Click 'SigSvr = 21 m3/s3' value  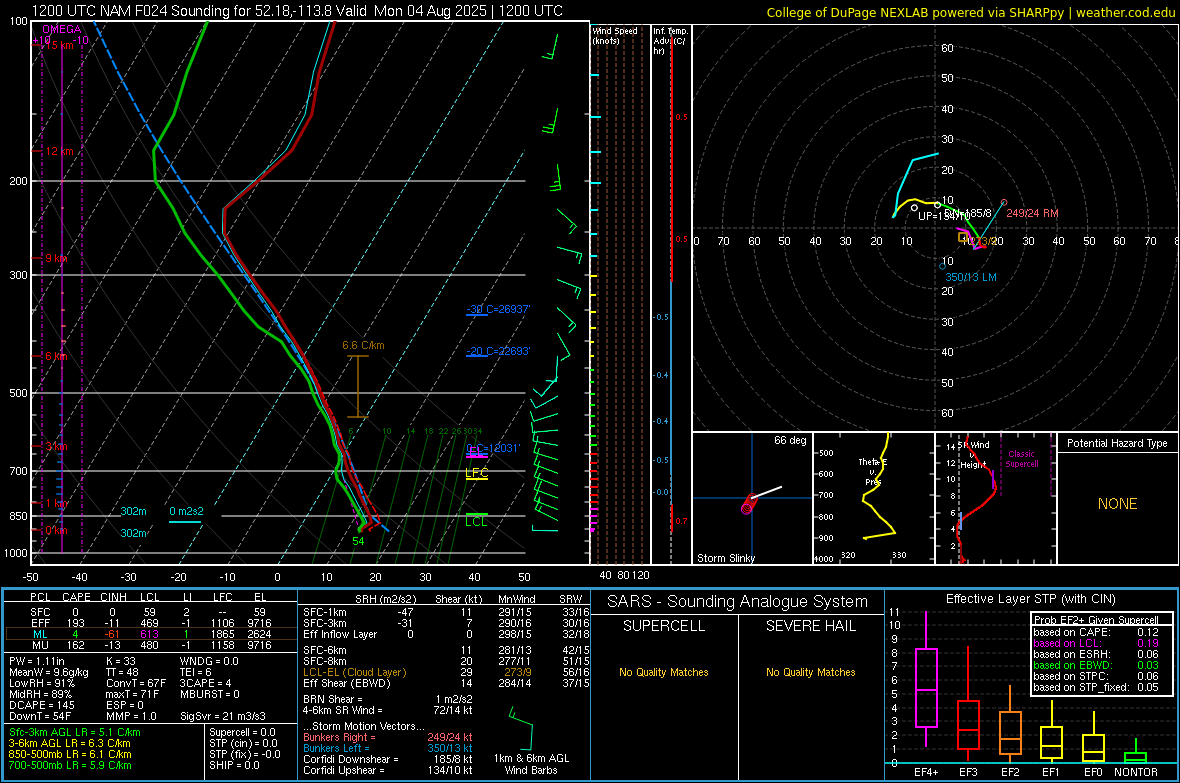[x=222, y=716]
